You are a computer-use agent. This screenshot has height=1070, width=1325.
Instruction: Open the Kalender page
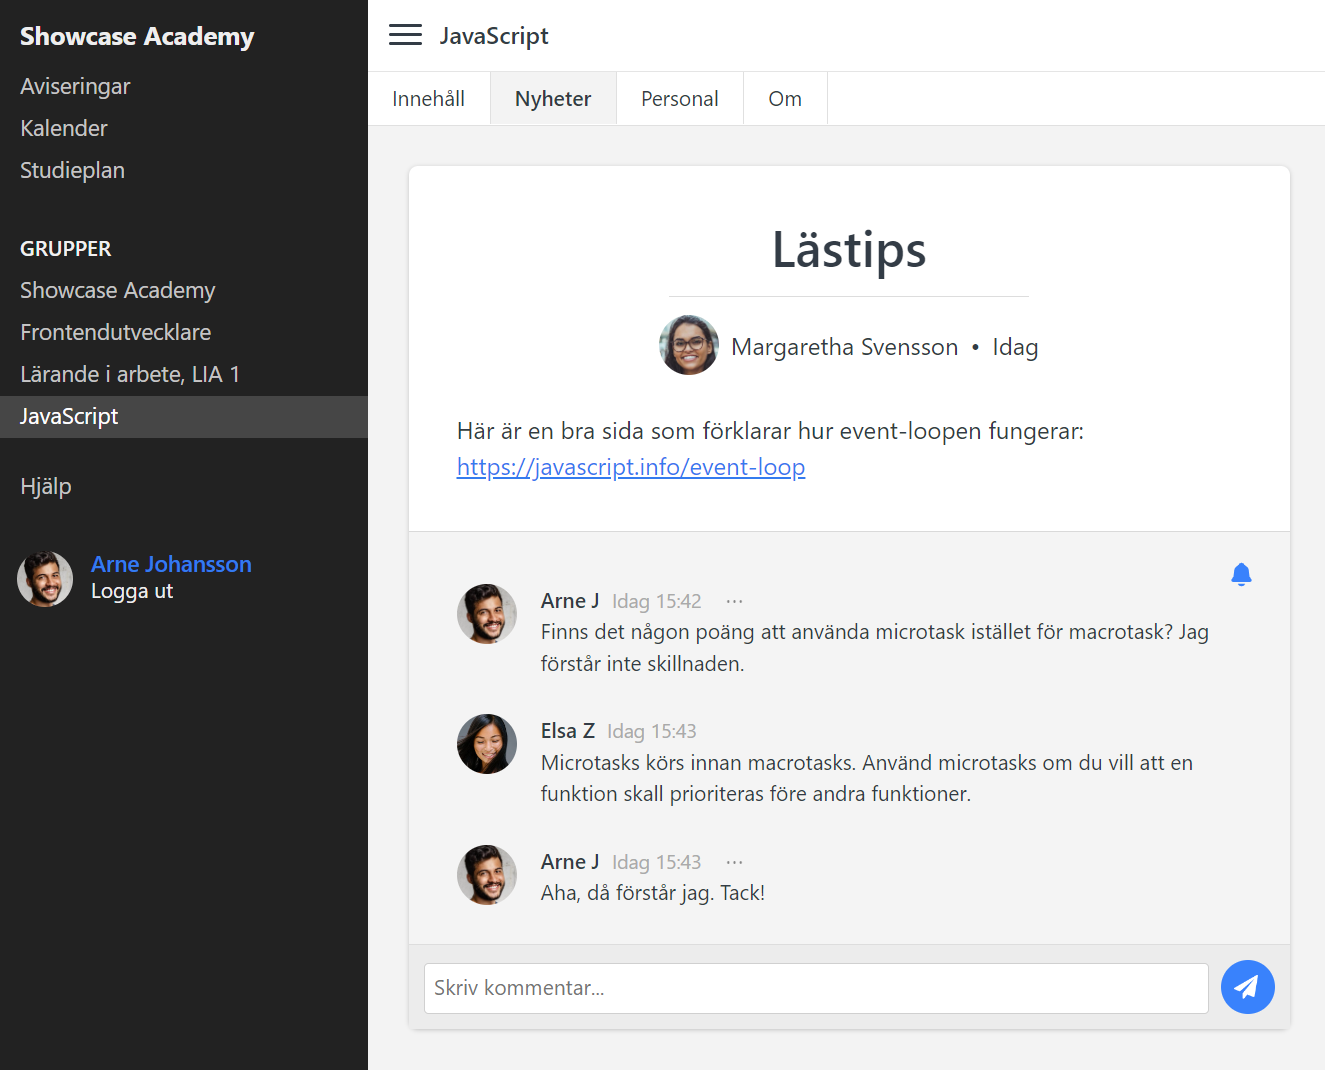click(x=63, y=128)
